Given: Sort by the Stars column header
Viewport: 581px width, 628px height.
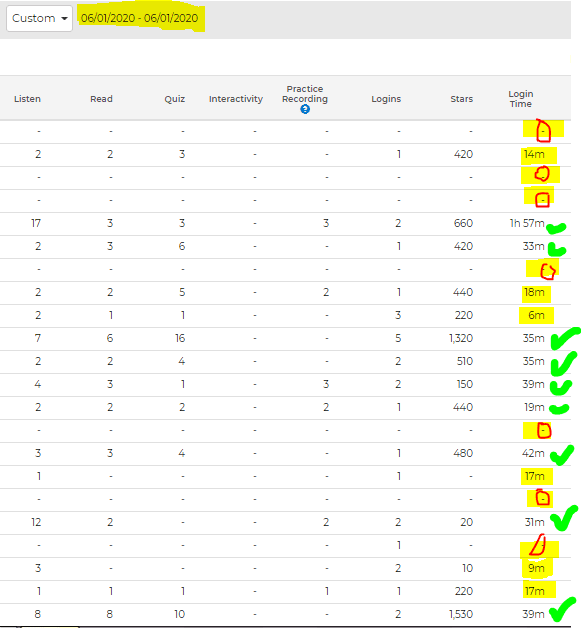Looking at the screenshot, I should [x=462, y=99].
